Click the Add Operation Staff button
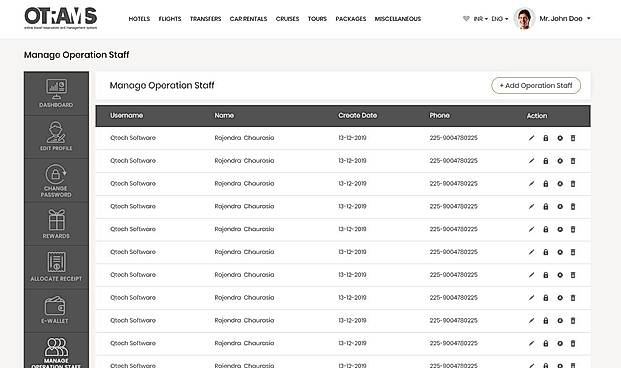 536,86
